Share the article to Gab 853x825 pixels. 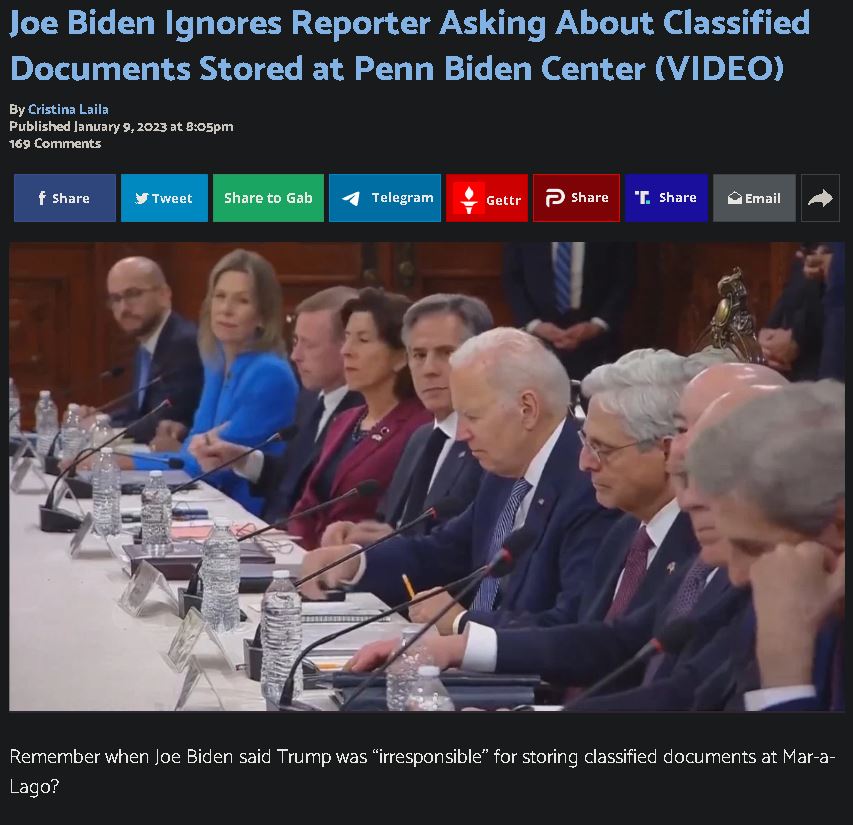pos(268,198)
